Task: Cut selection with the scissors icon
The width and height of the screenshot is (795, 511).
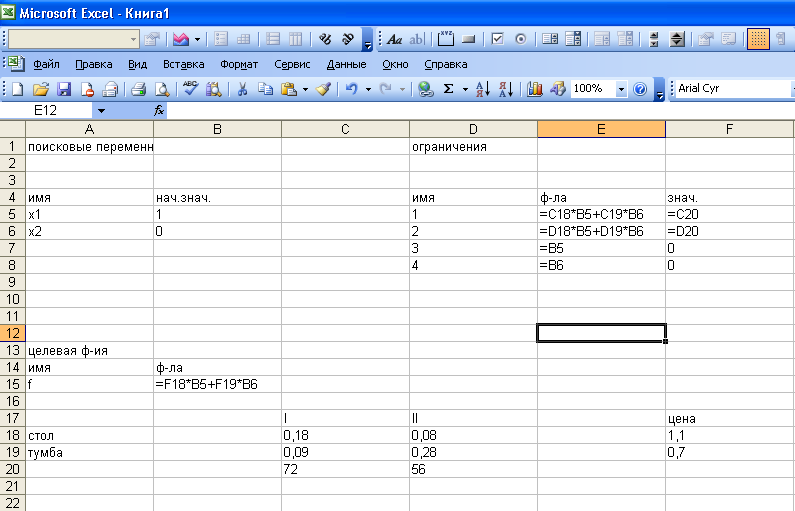Action: [242, 89]
